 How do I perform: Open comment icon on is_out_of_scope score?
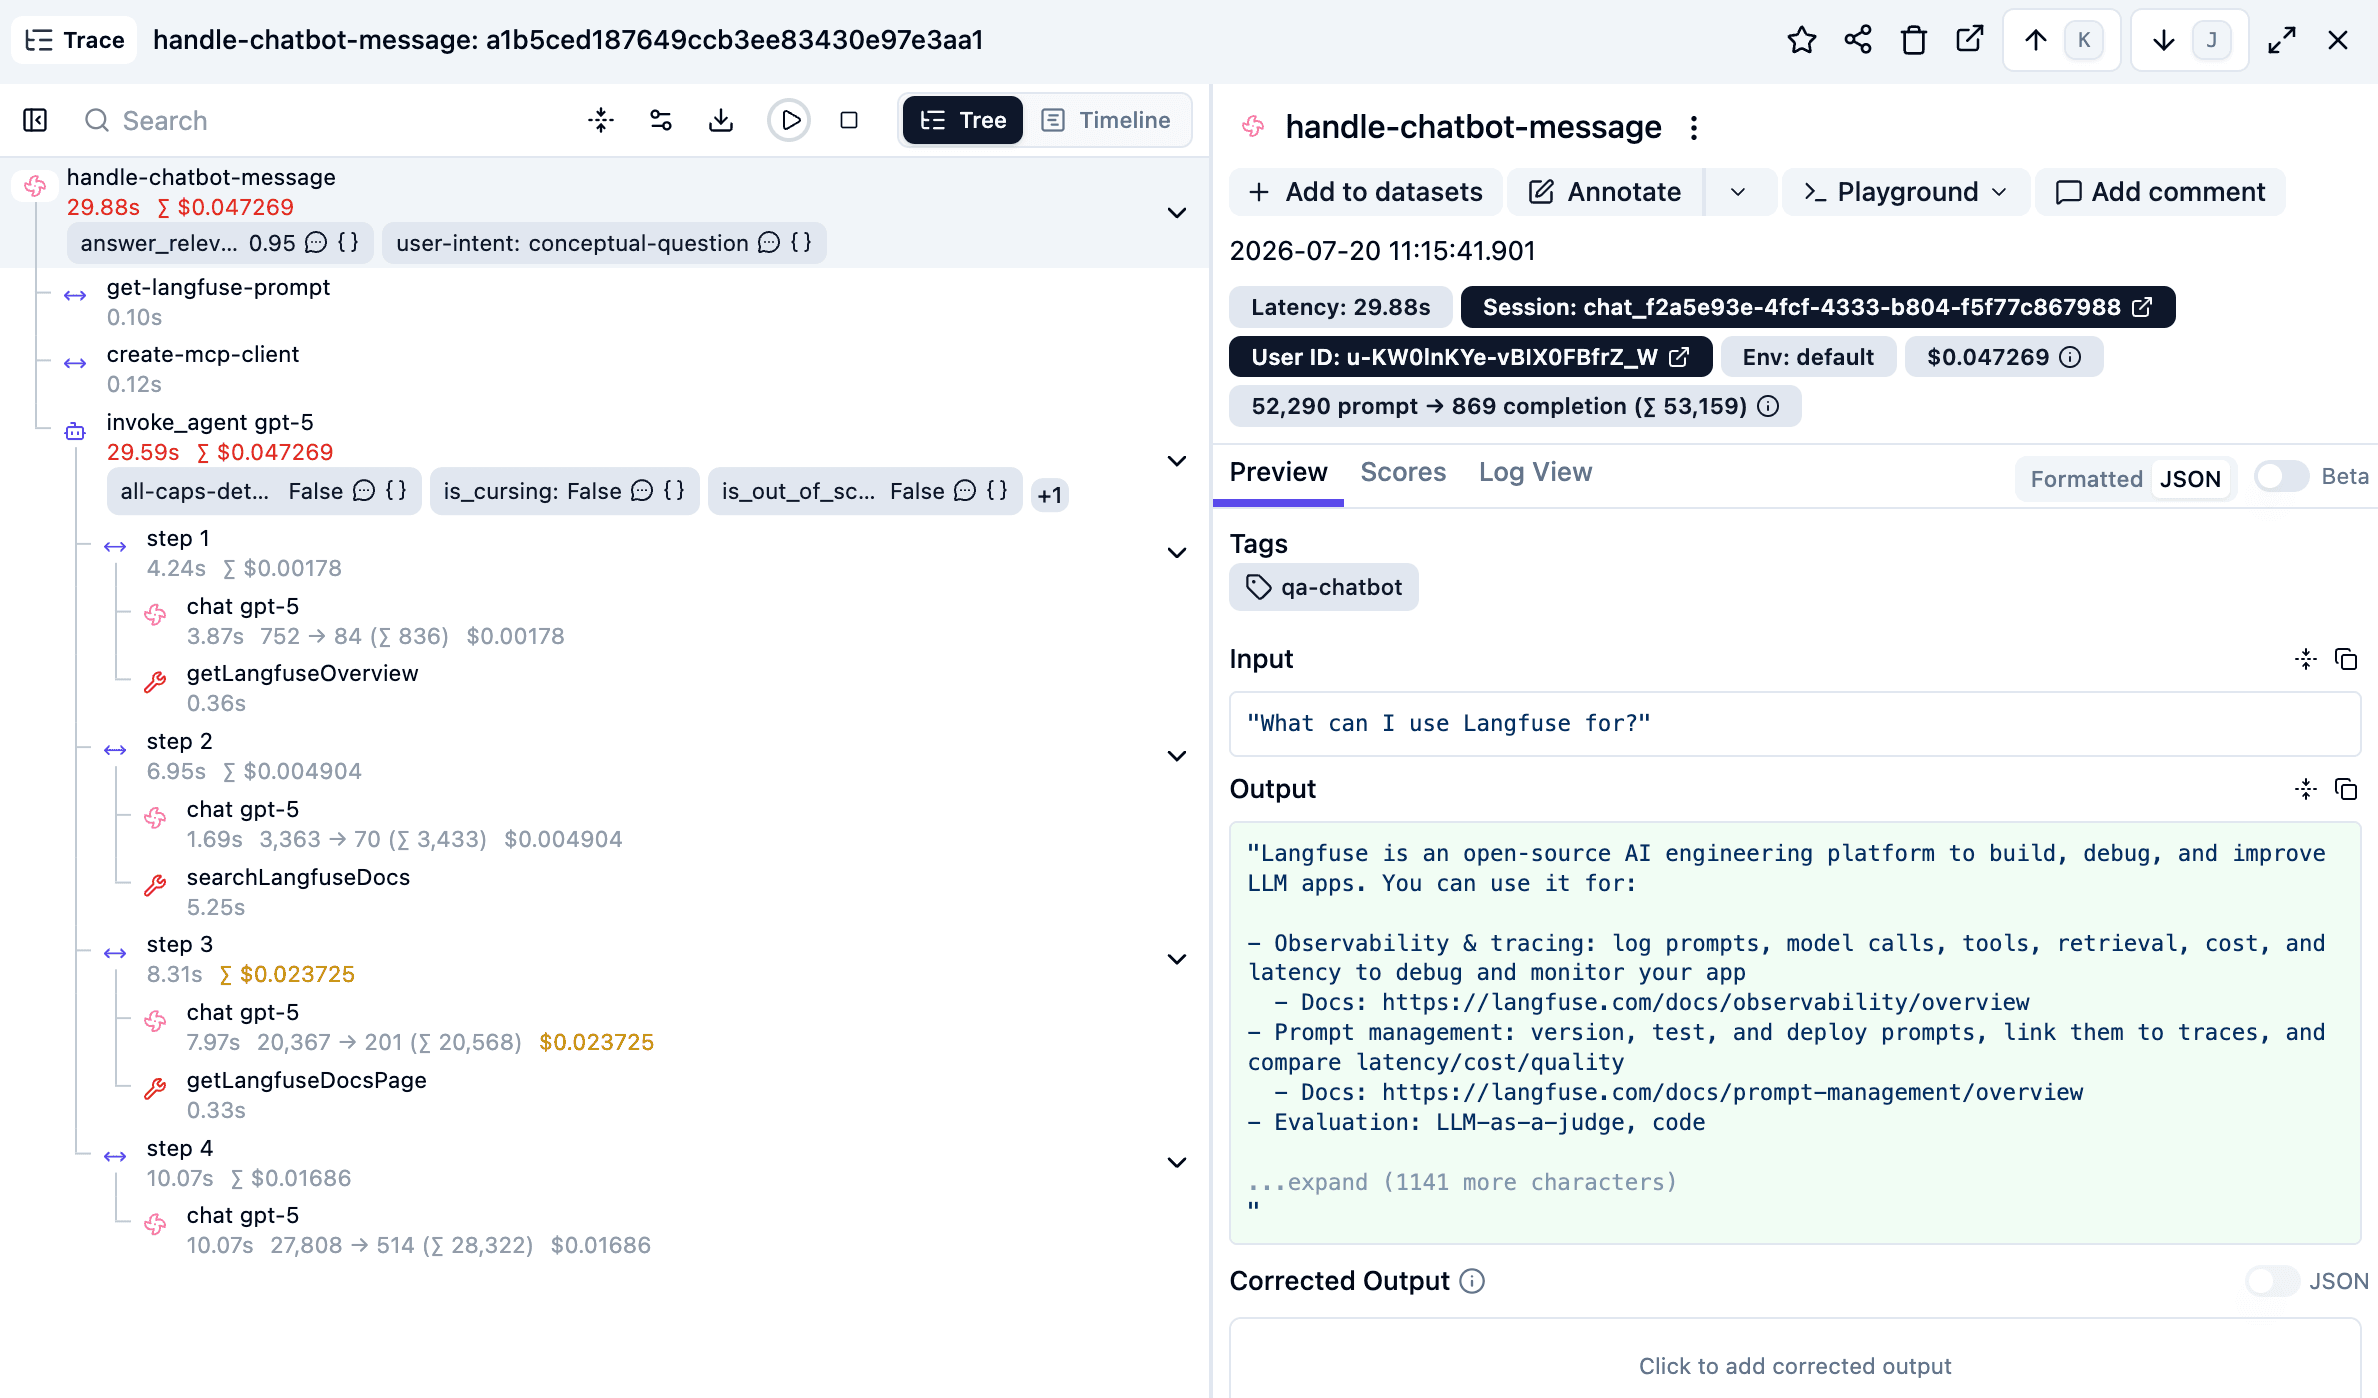click(x=965, y=491)
